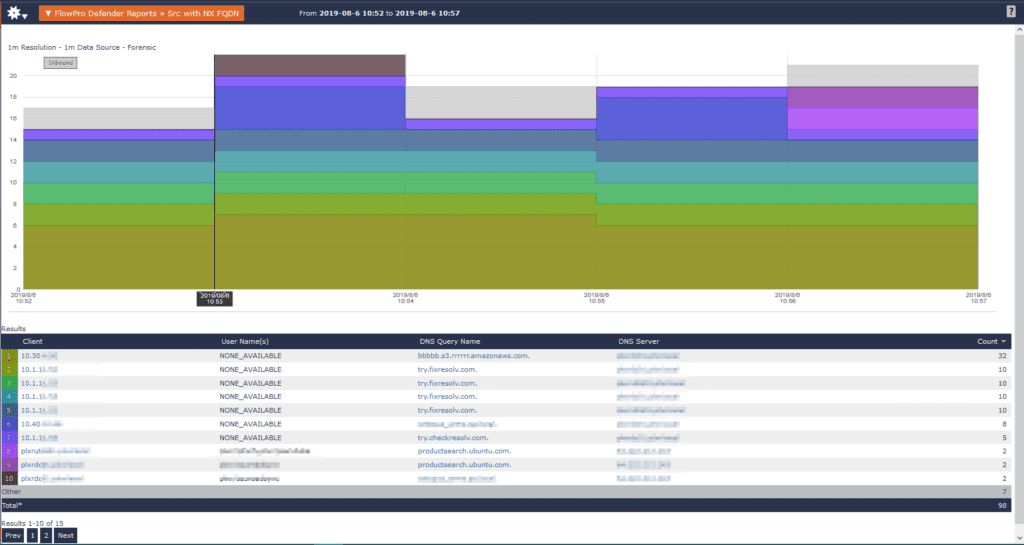Open productsearch.ubuntu.com. link in row 9
This screenshot has width=1024, height=545.
pyautogui.click(x=464, y=465)
